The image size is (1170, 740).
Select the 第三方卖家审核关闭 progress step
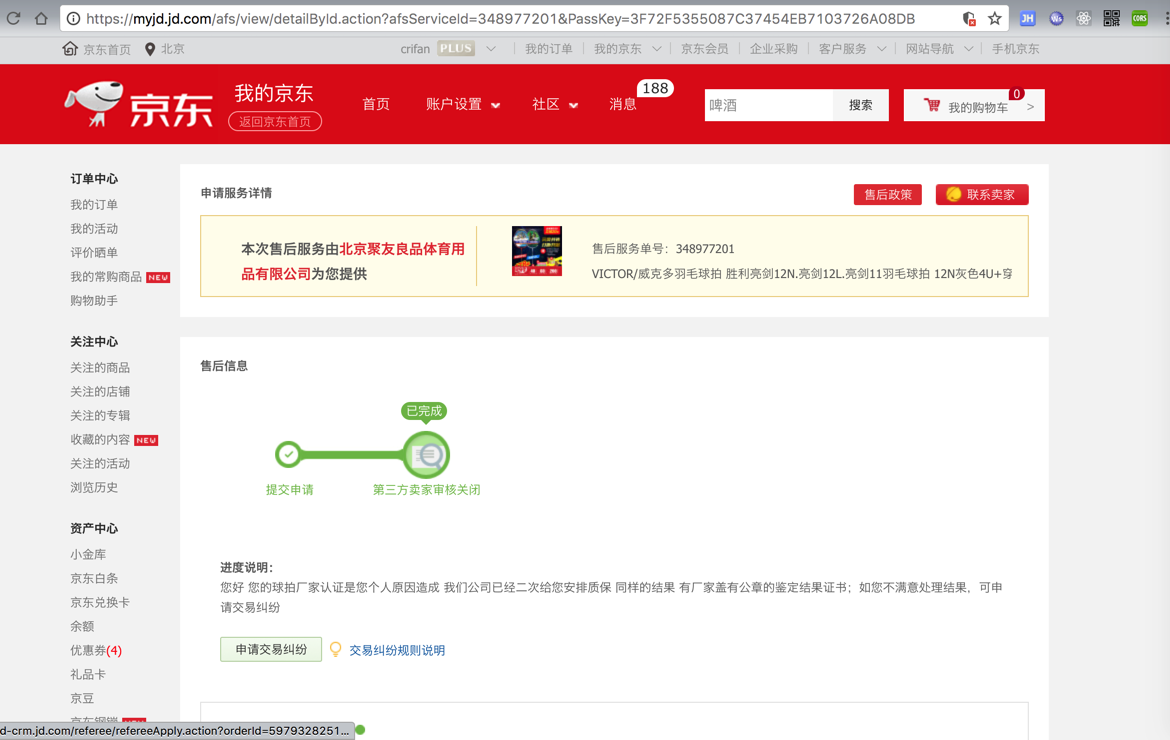pyautogui.click(x=426, y=455)
